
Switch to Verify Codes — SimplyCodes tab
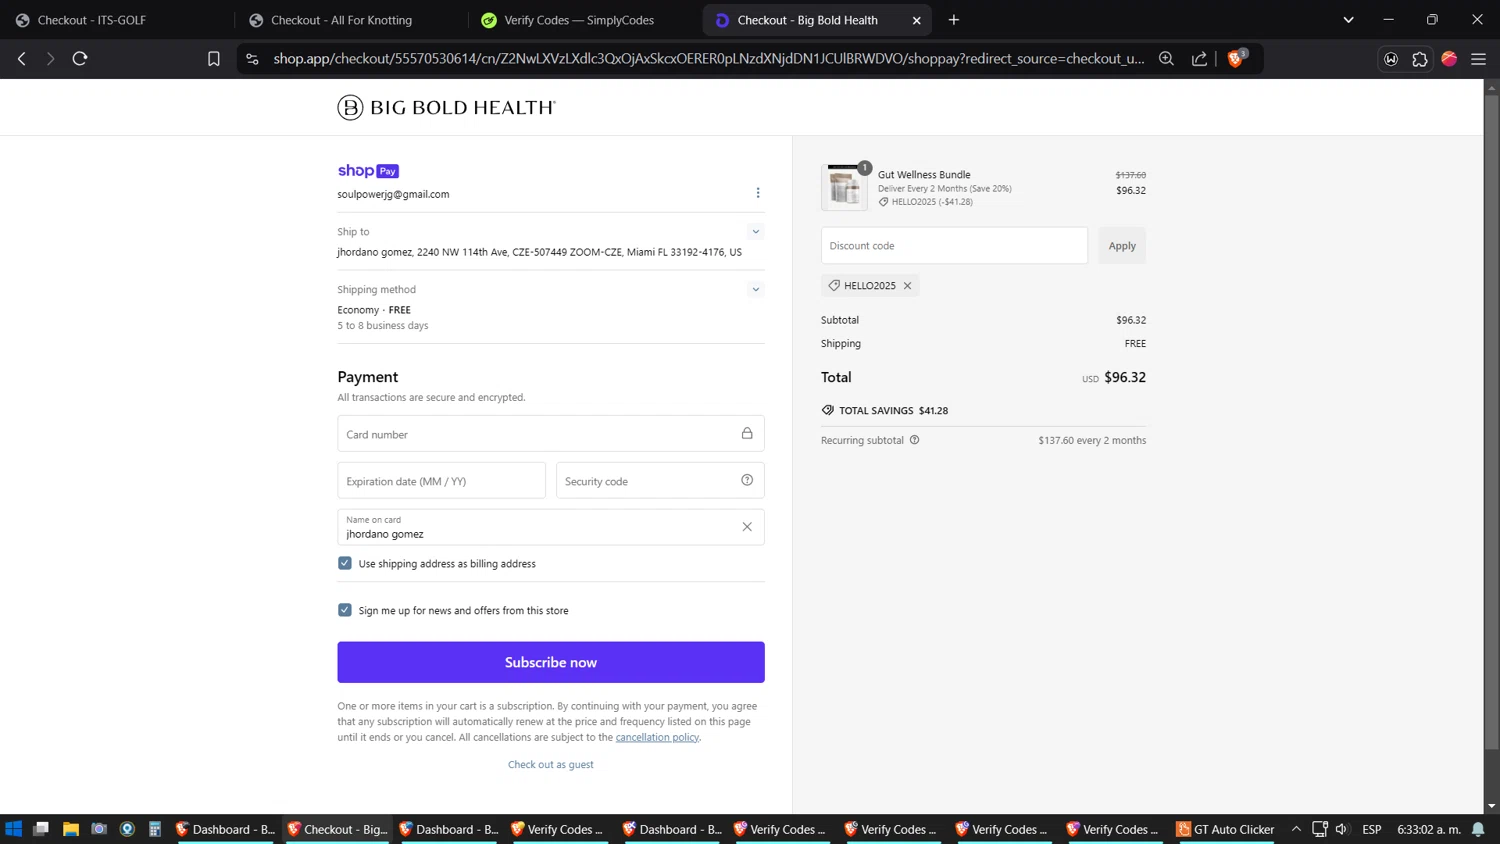point(578,20)
